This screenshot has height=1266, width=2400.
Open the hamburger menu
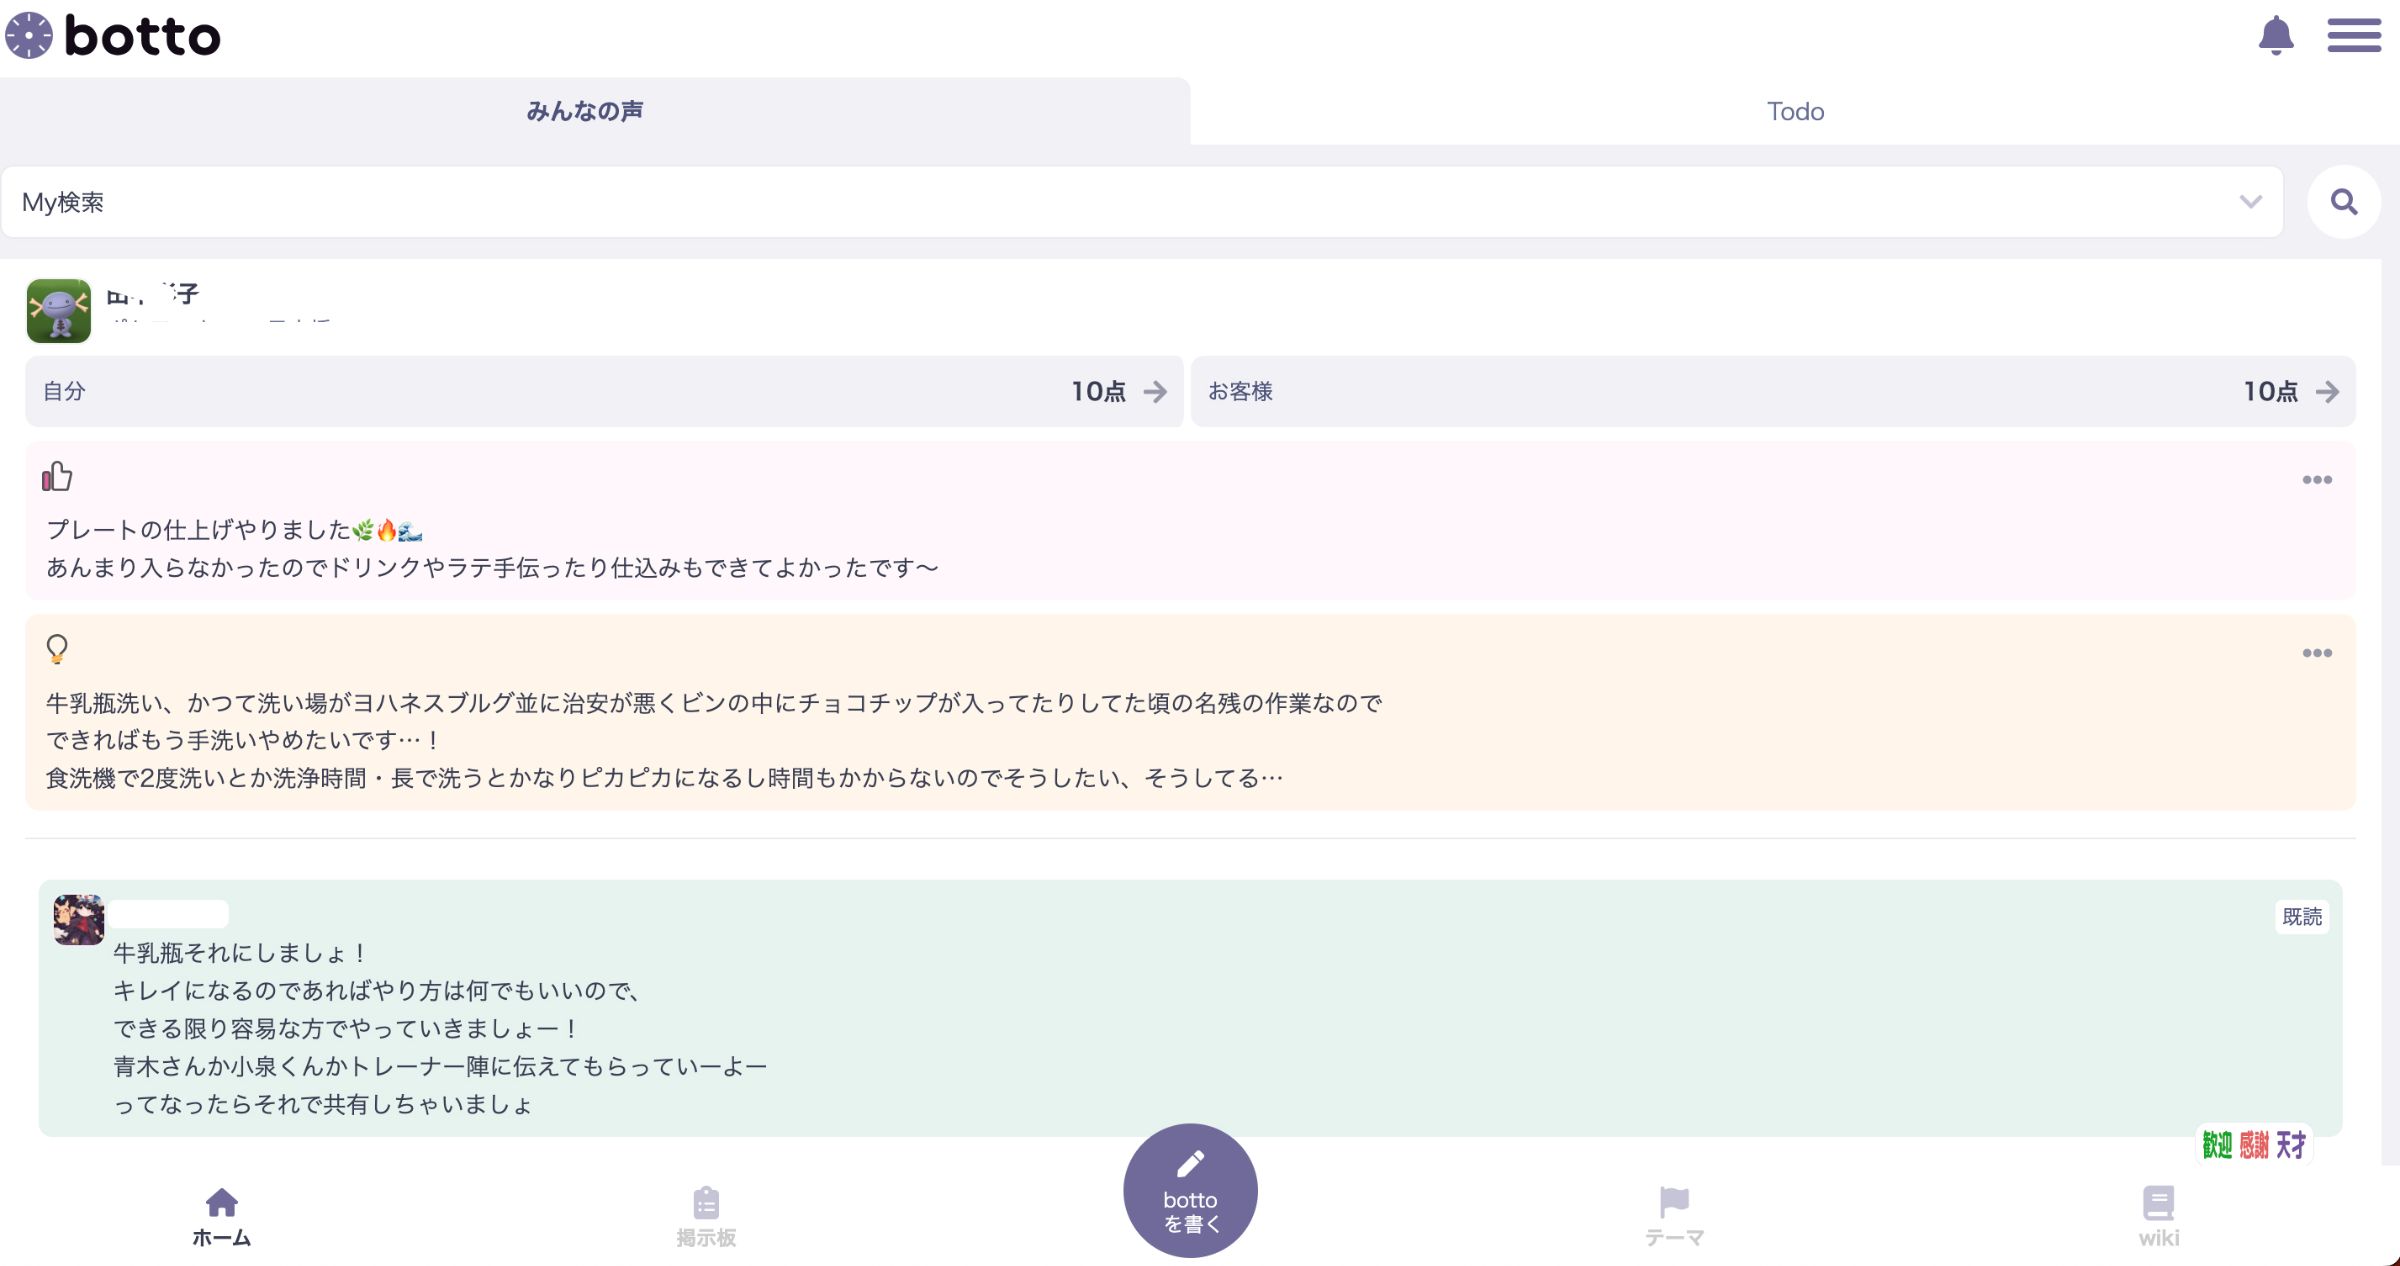2354,35
